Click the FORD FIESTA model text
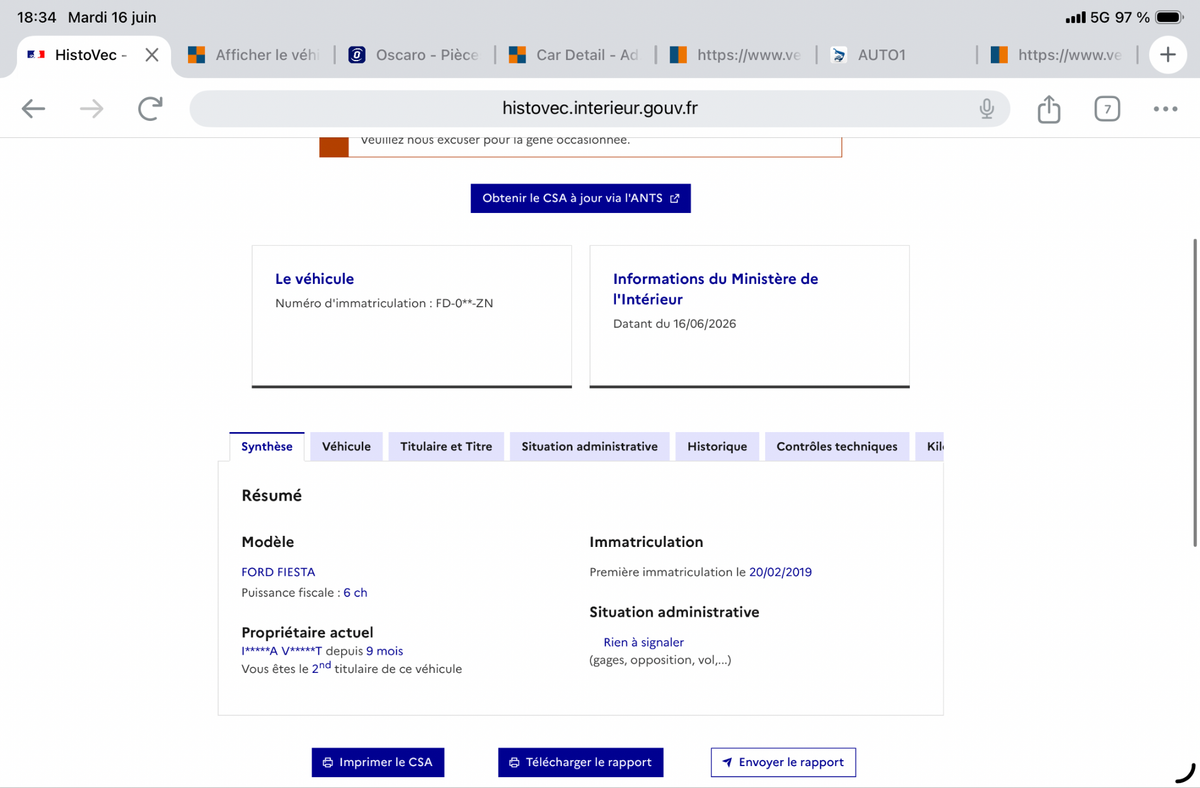 tap(278, 572)
